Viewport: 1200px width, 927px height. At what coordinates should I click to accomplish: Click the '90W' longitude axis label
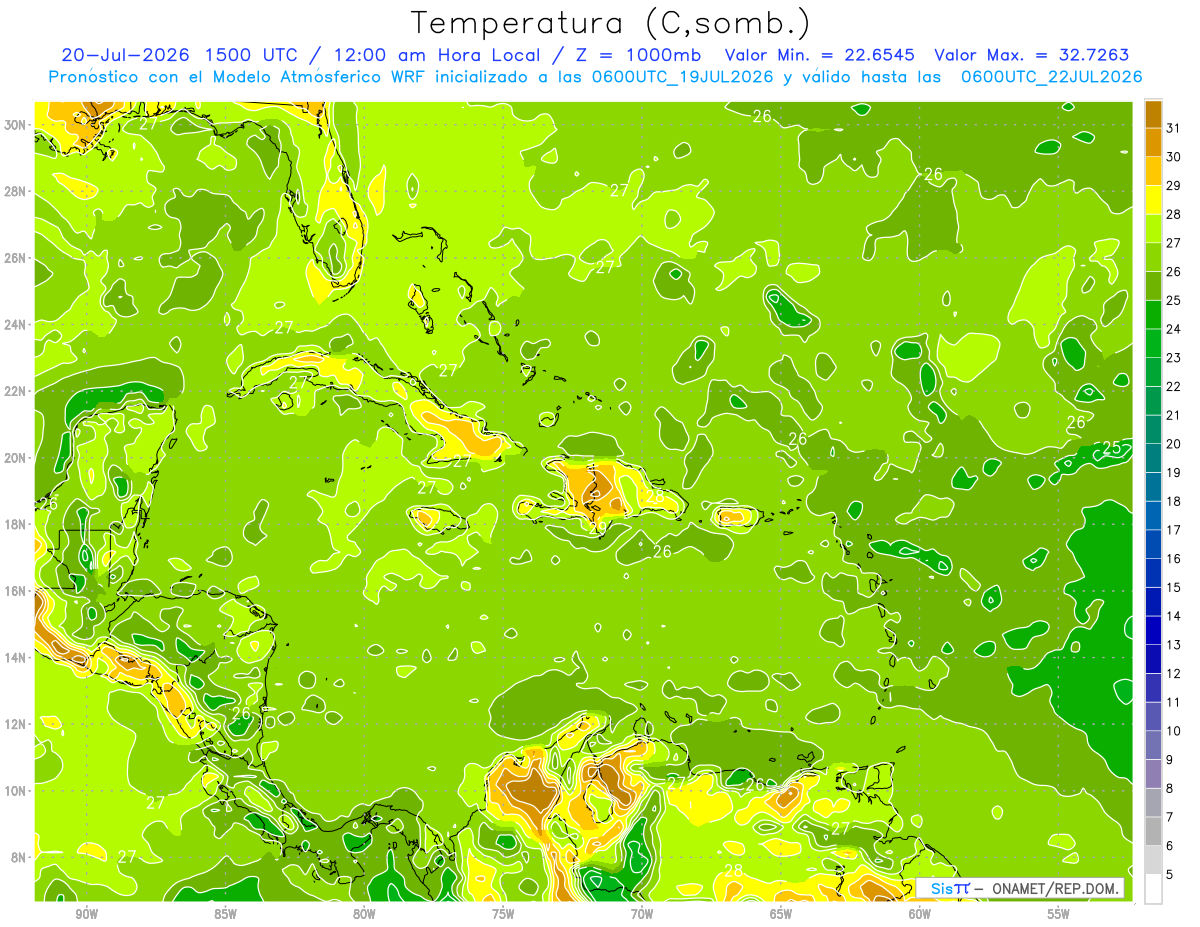pos(86,914)
